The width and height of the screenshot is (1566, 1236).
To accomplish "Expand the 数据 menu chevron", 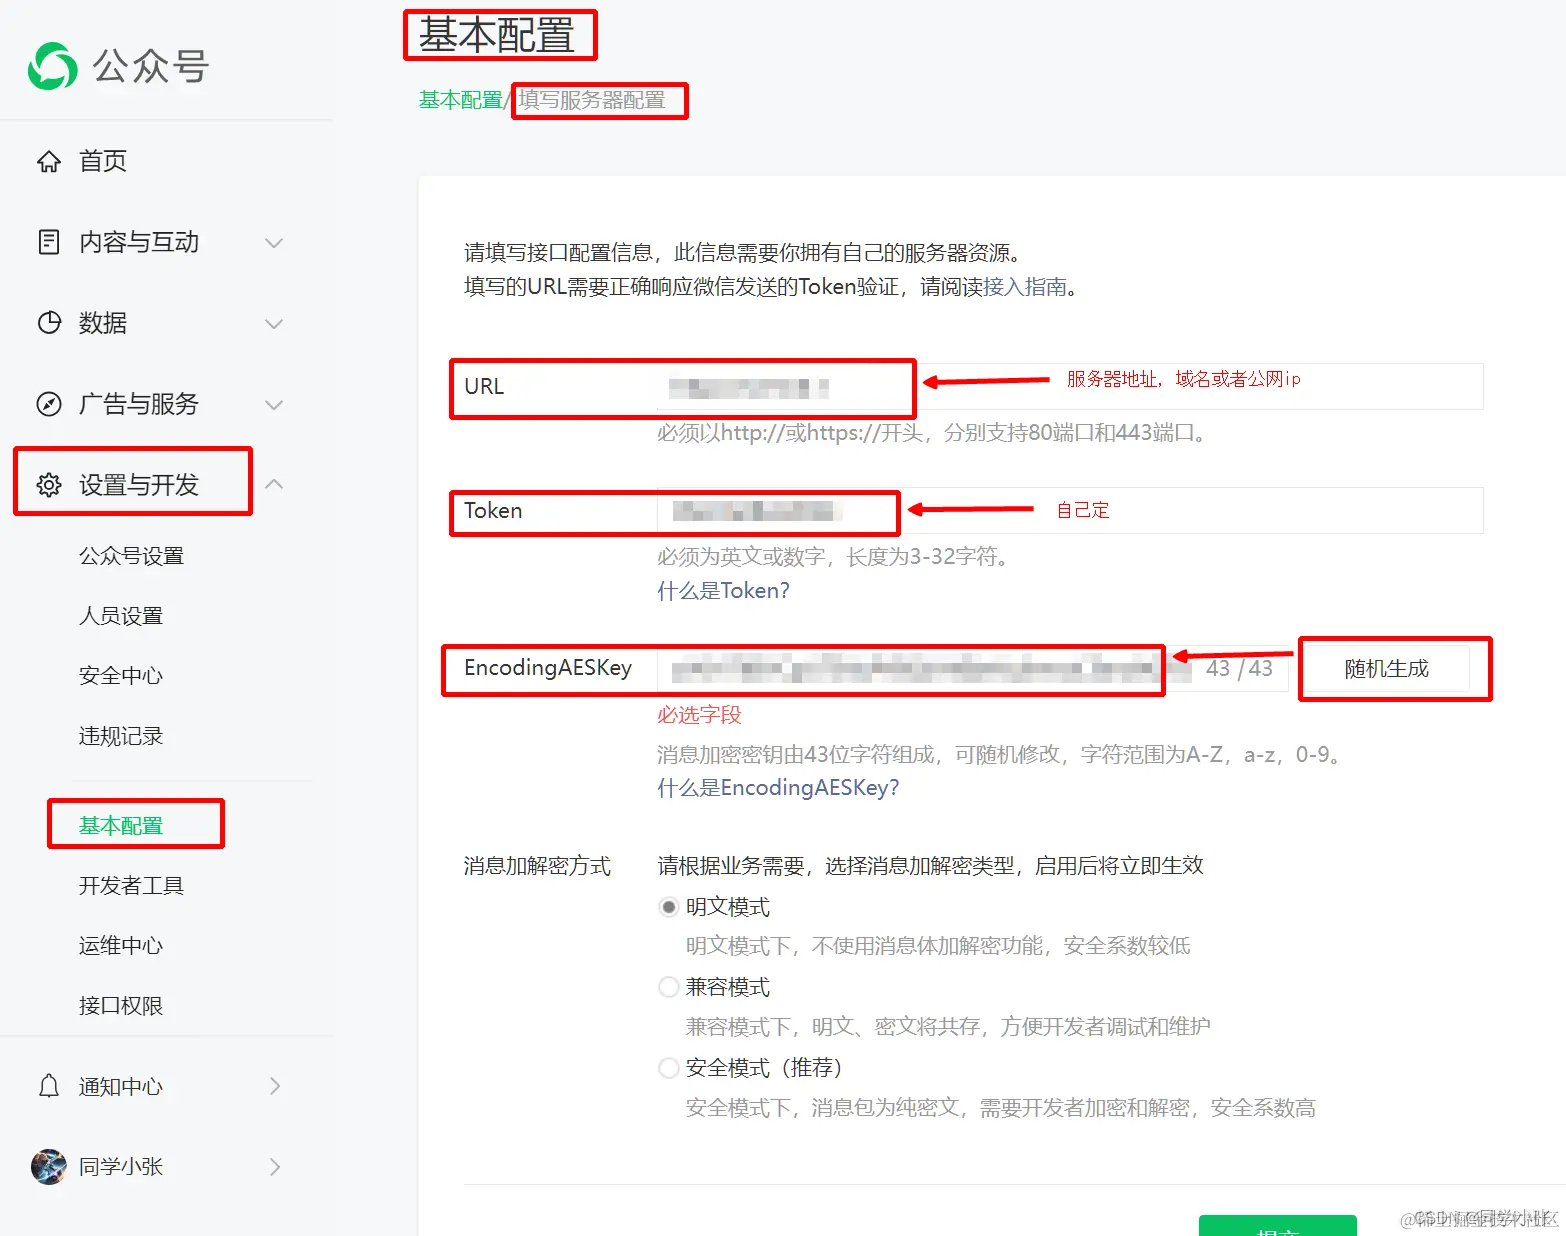I will (274, 324).
